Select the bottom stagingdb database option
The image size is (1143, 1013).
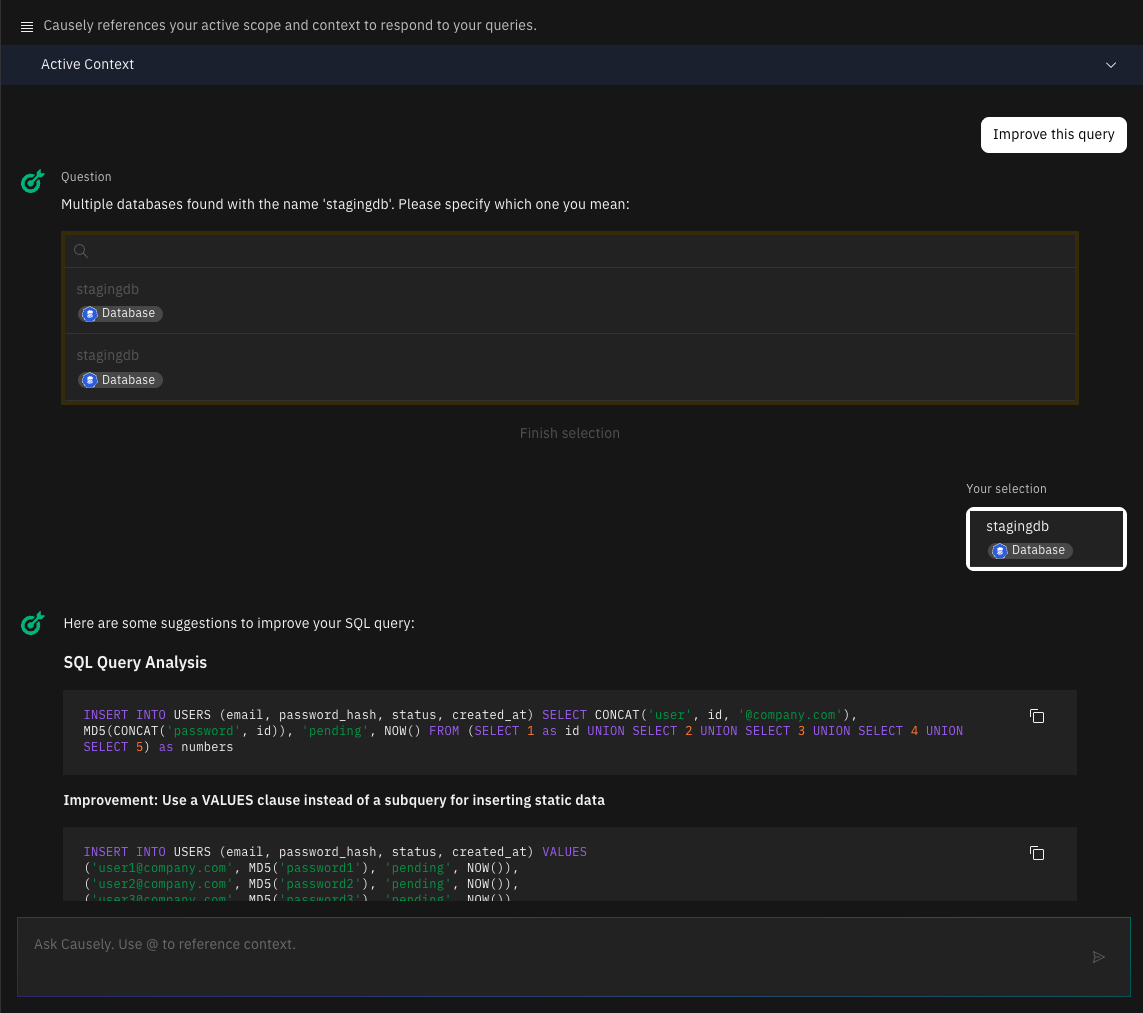[x=570, y=367]
